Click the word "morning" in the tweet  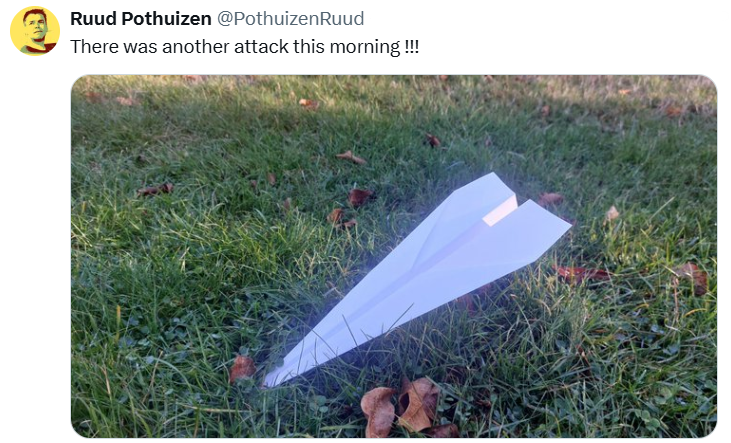pos(365,47)
